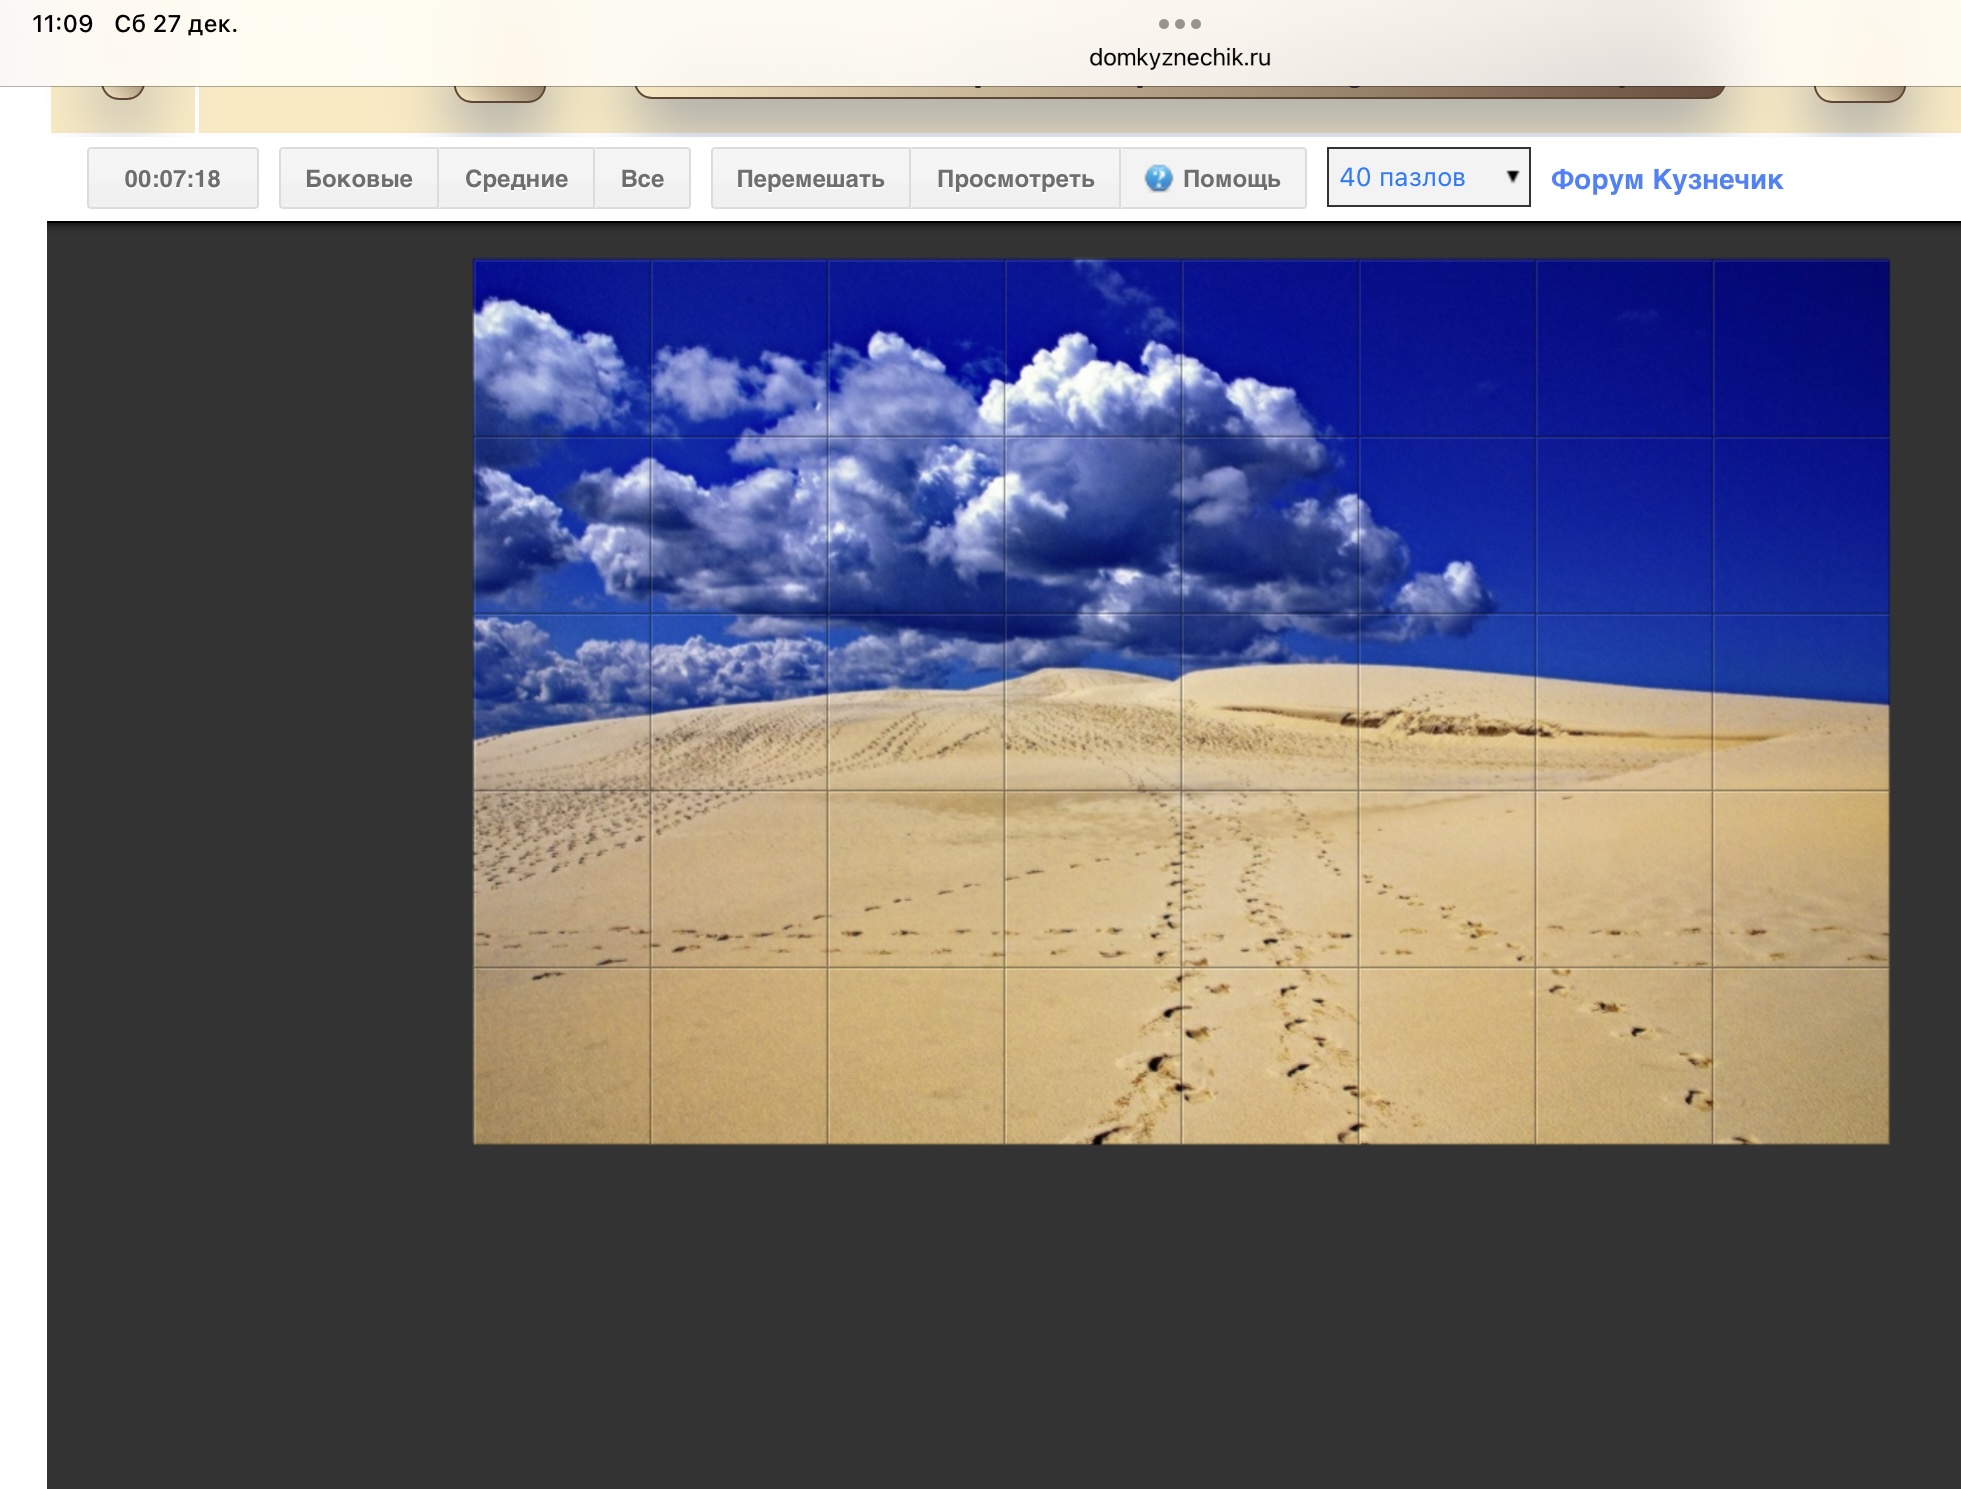Image resolution: width=1961 pixels, height=1489 pixels.
Task: Show only Боковые edge pieces
Action: click(358, 179)
